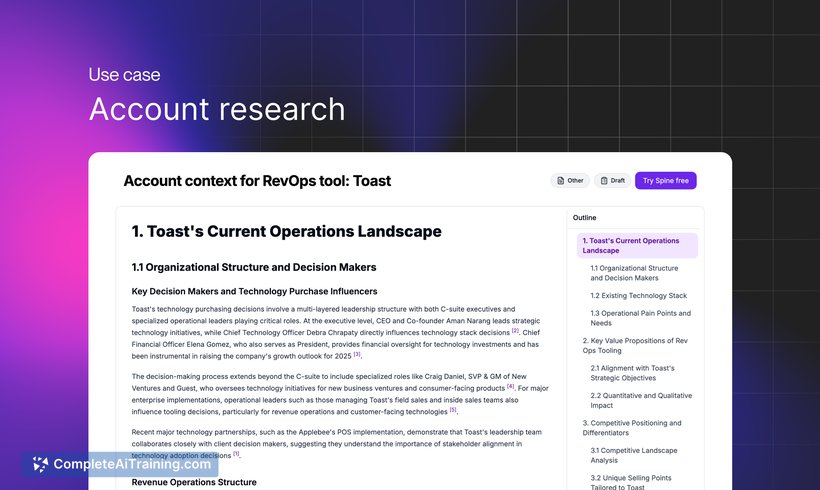Click the Outline panel heading
The height and width of the screenshot is (490, 820).
584,218
